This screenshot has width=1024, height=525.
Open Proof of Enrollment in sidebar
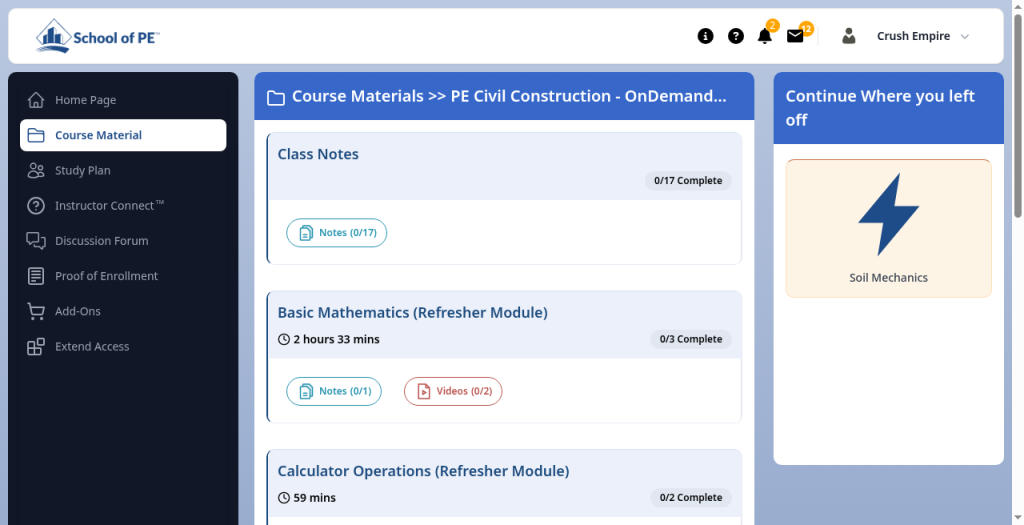[123, 276]
